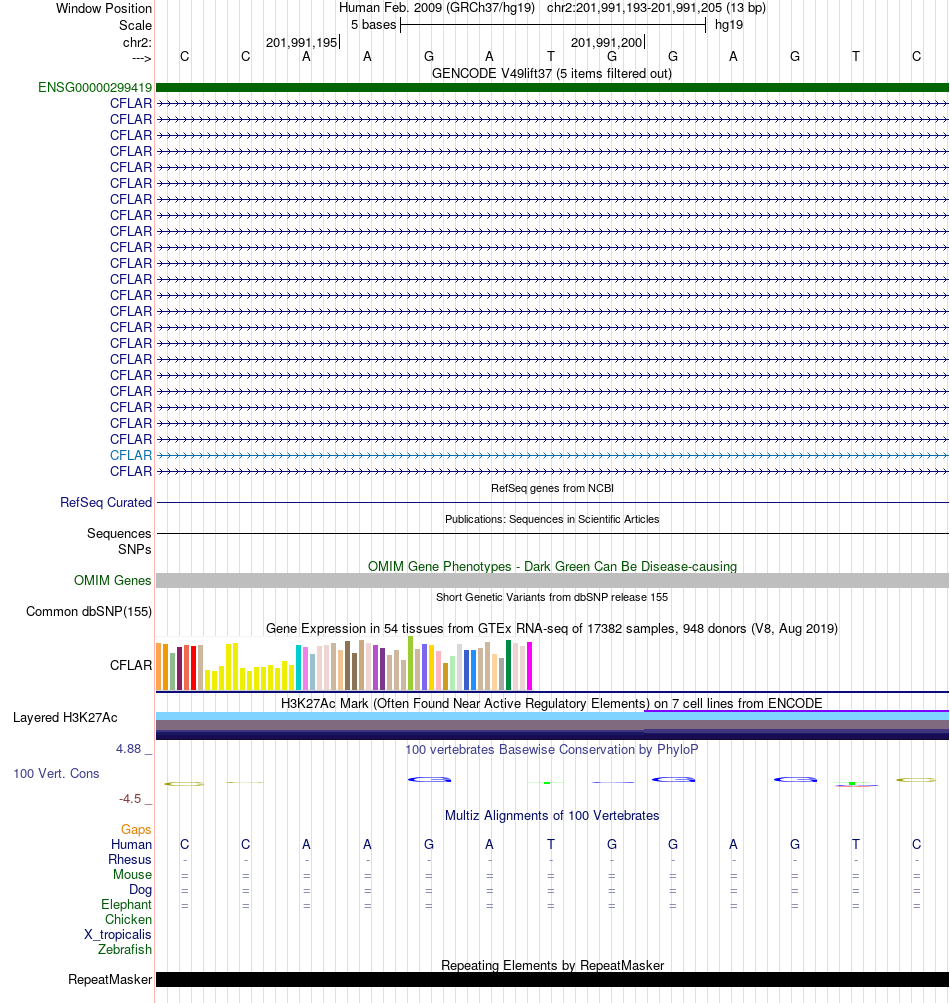Click the 100 vertebrates Basewise Conservation by PhyloP title
This screenshot has width=950, height=1003.
coord(551,750)
